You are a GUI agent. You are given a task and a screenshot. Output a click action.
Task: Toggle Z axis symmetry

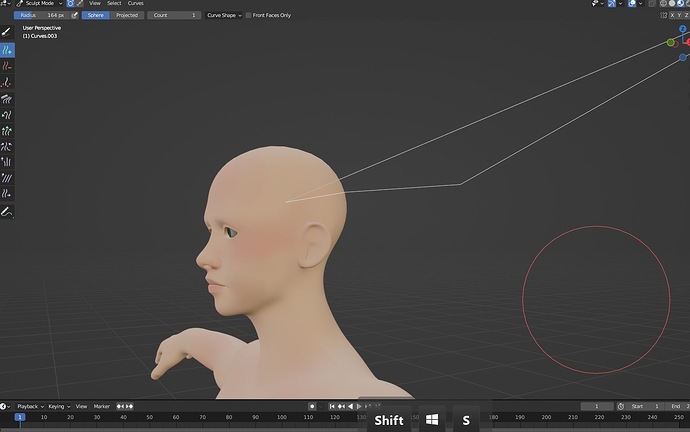(x=686, y=15)
